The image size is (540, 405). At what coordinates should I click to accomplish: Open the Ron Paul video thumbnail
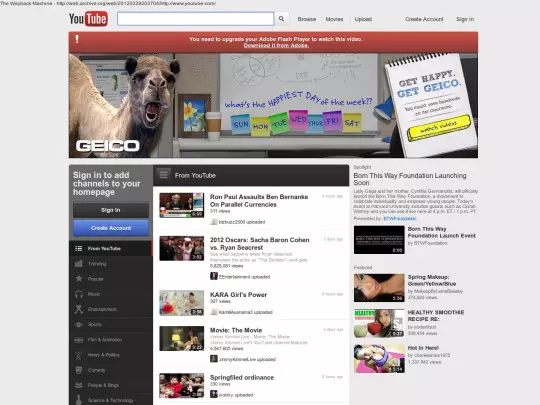[x=181, y=205]
